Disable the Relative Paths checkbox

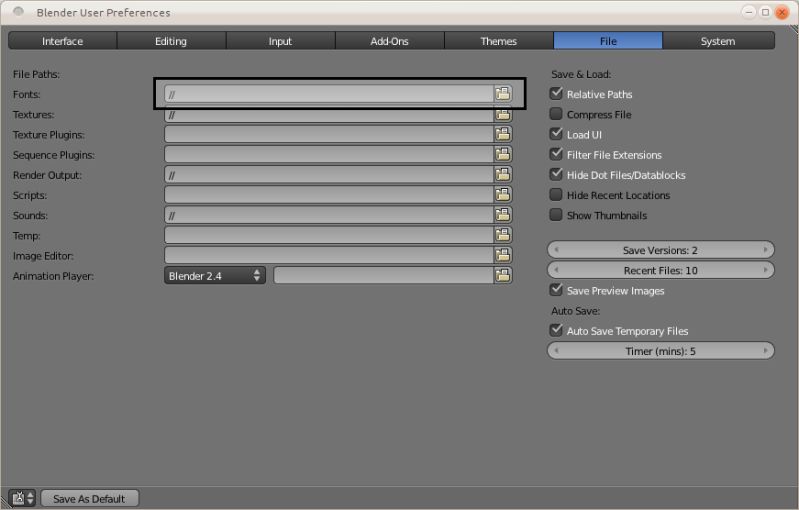point(556,94)
